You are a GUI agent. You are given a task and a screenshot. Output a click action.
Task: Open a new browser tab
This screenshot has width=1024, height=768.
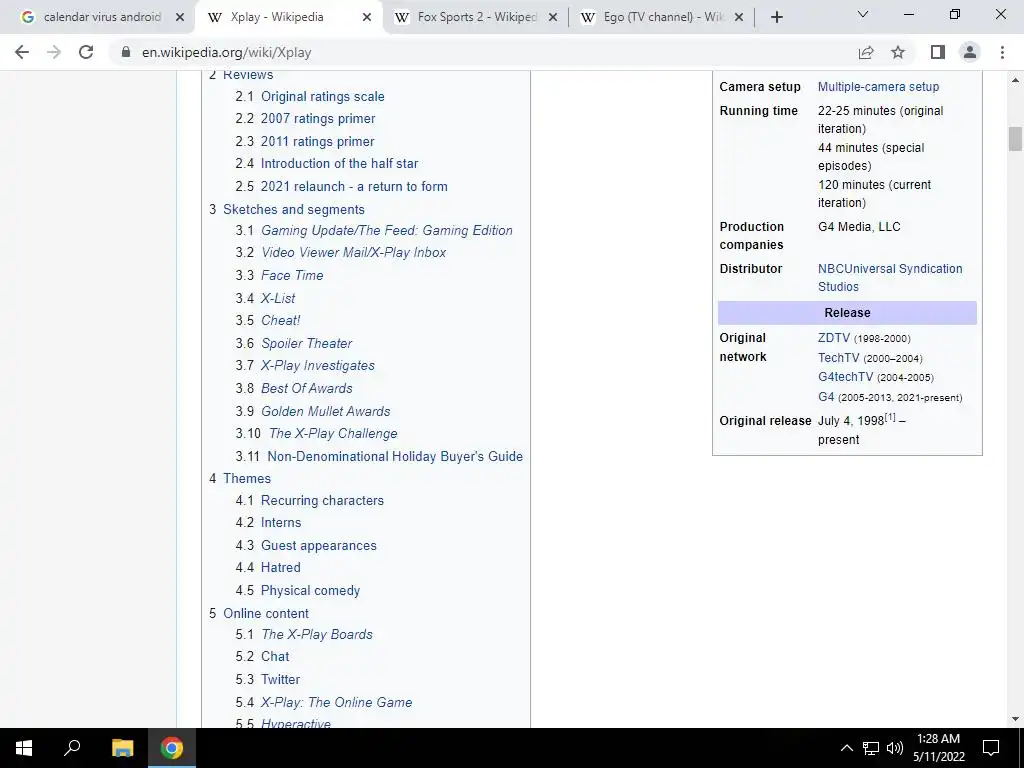pos(776,17)
